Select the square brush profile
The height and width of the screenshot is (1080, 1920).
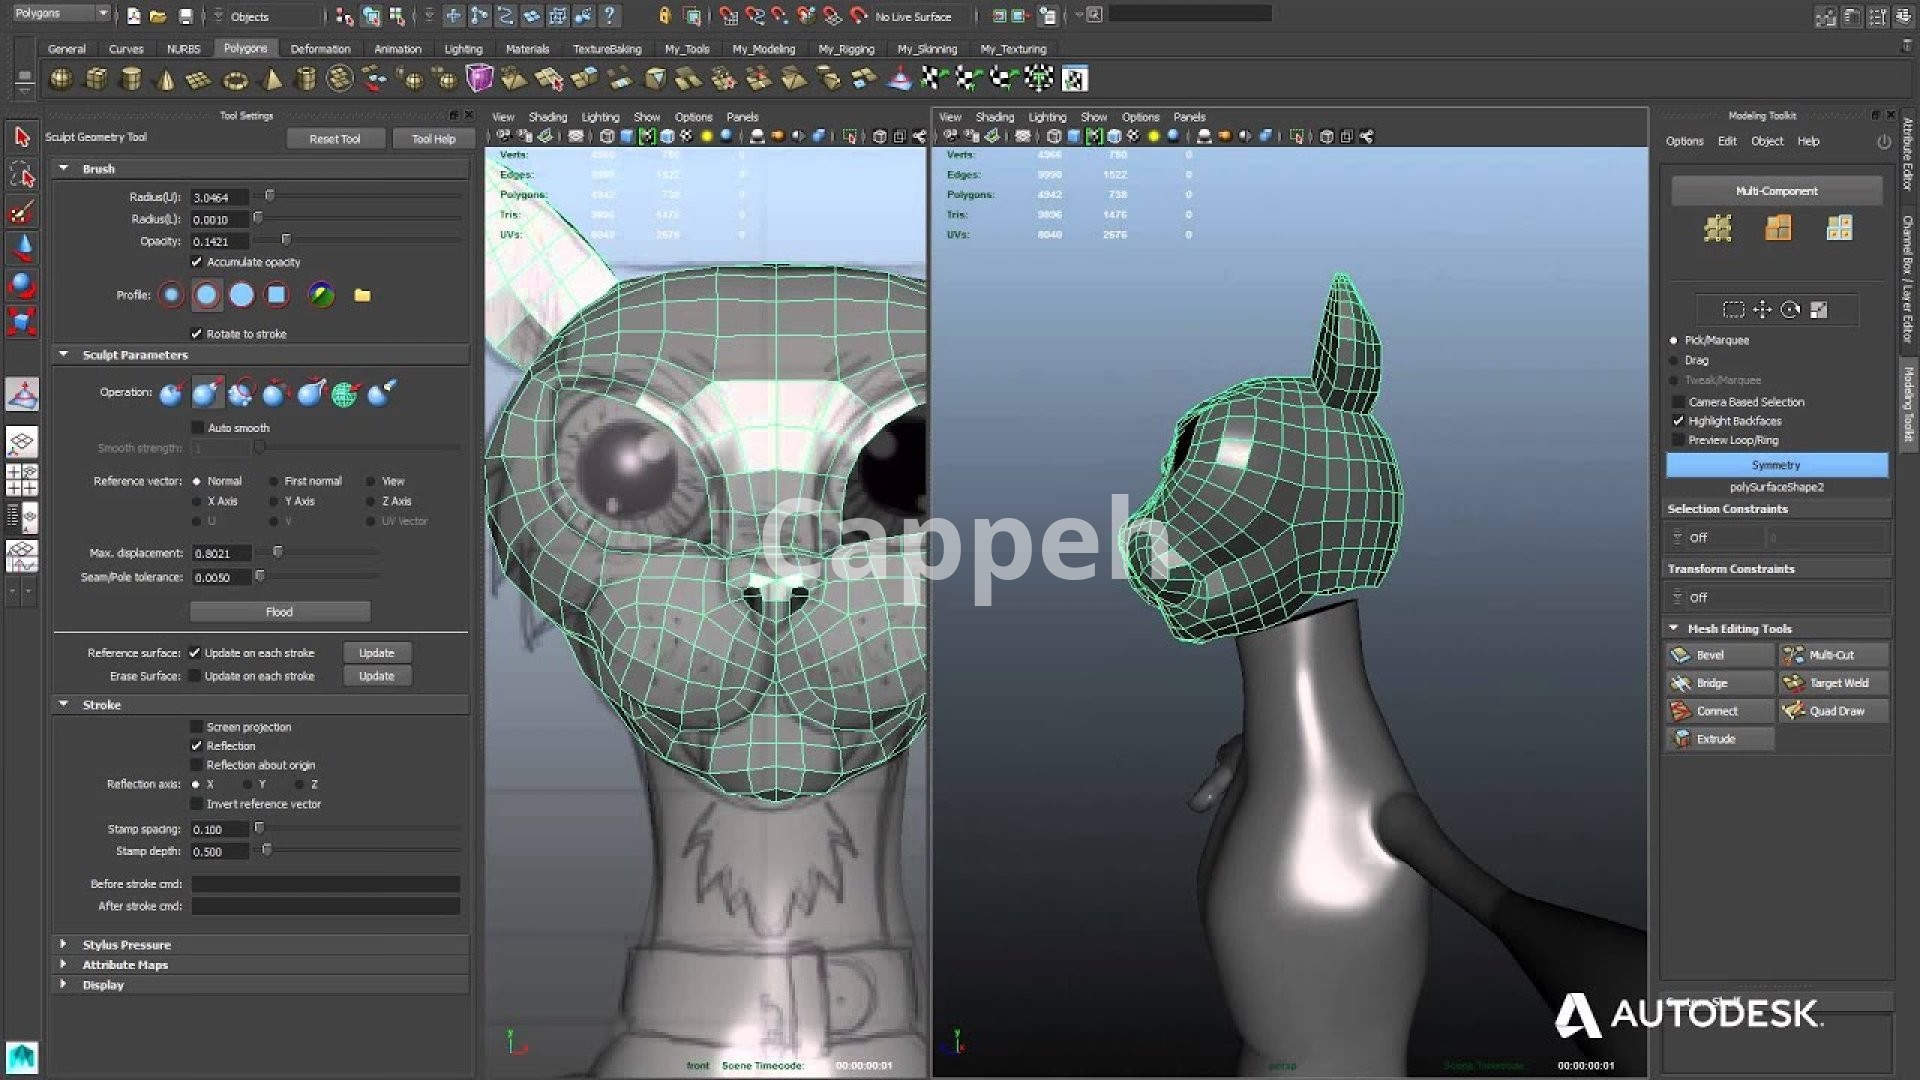[277, 295]
